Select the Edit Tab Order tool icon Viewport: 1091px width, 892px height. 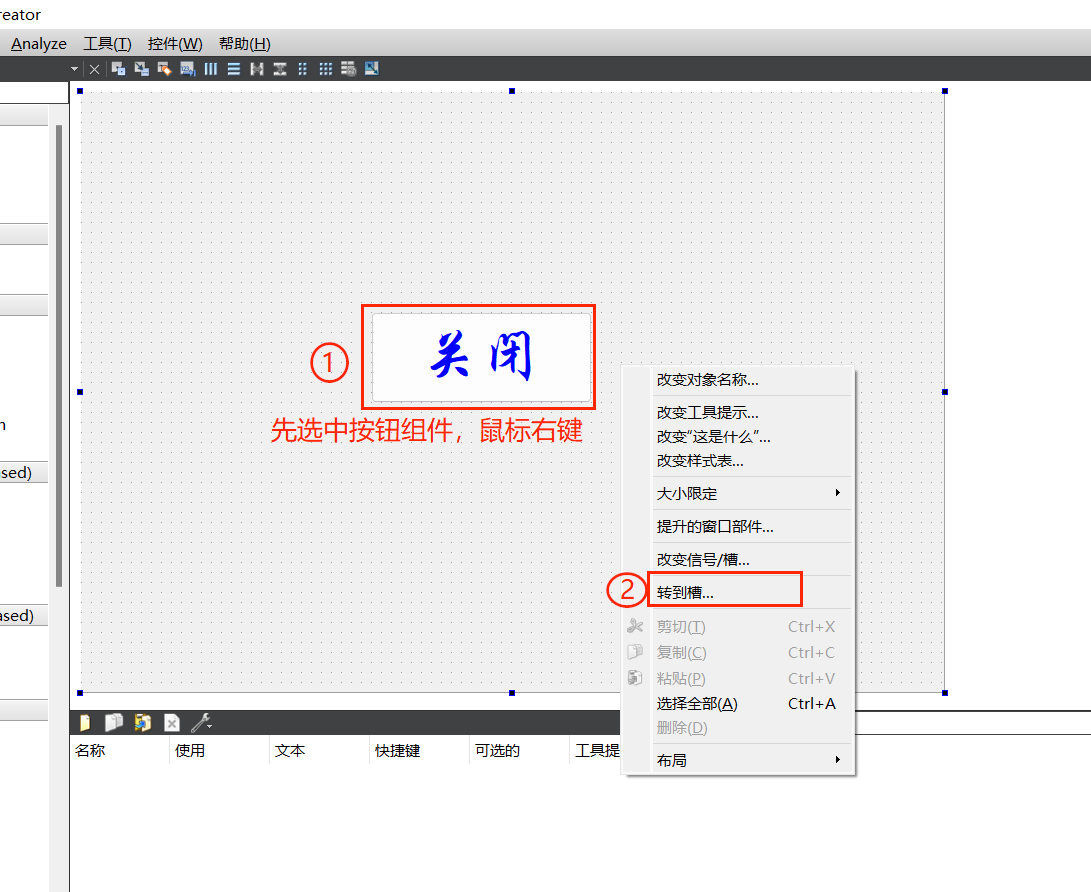pyautogui.click(x=186, y=68)
